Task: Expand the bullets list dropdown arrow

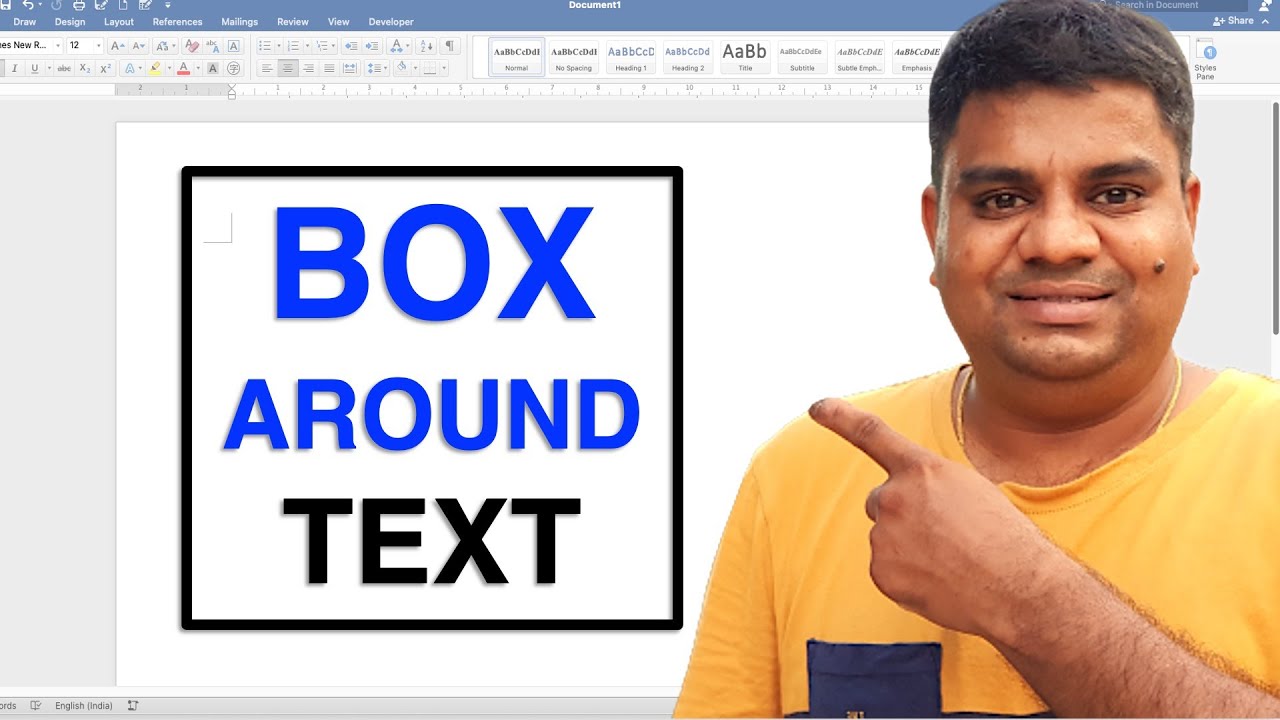Action: 279,46
